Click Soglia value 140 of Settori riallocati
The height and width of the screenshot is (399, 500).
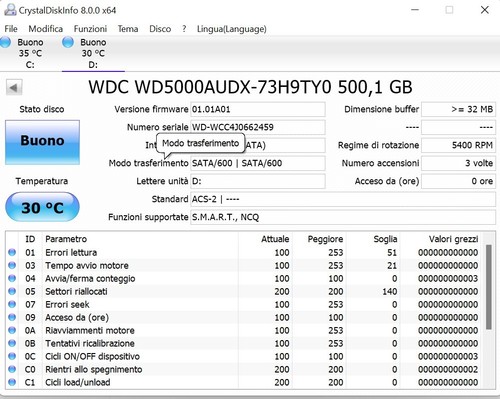[x=389, y=291]
